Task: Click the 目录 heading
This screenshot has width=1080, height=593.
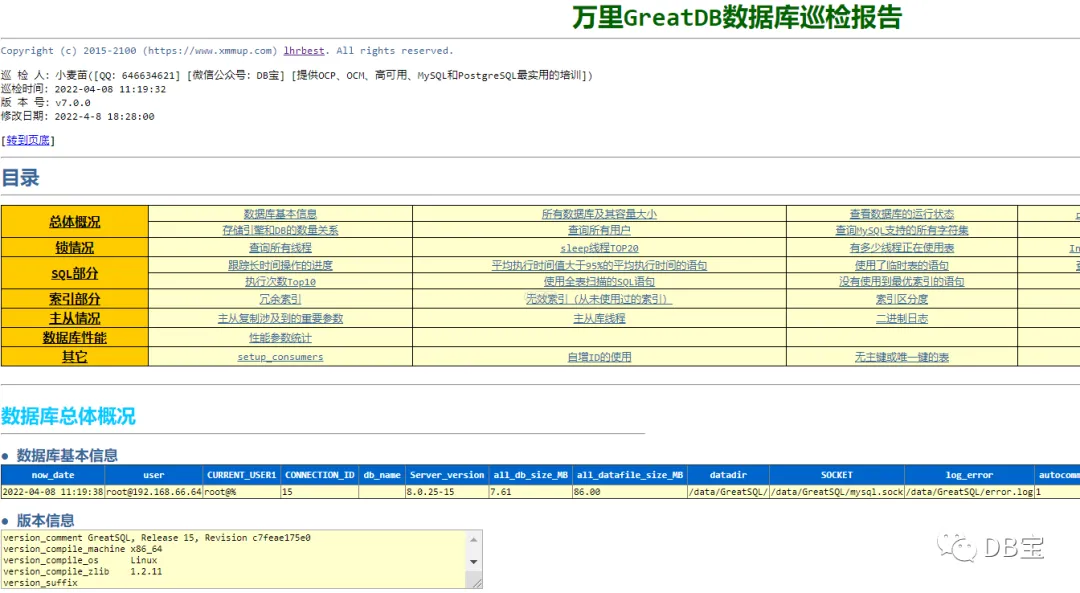Action: coord(21,178)
